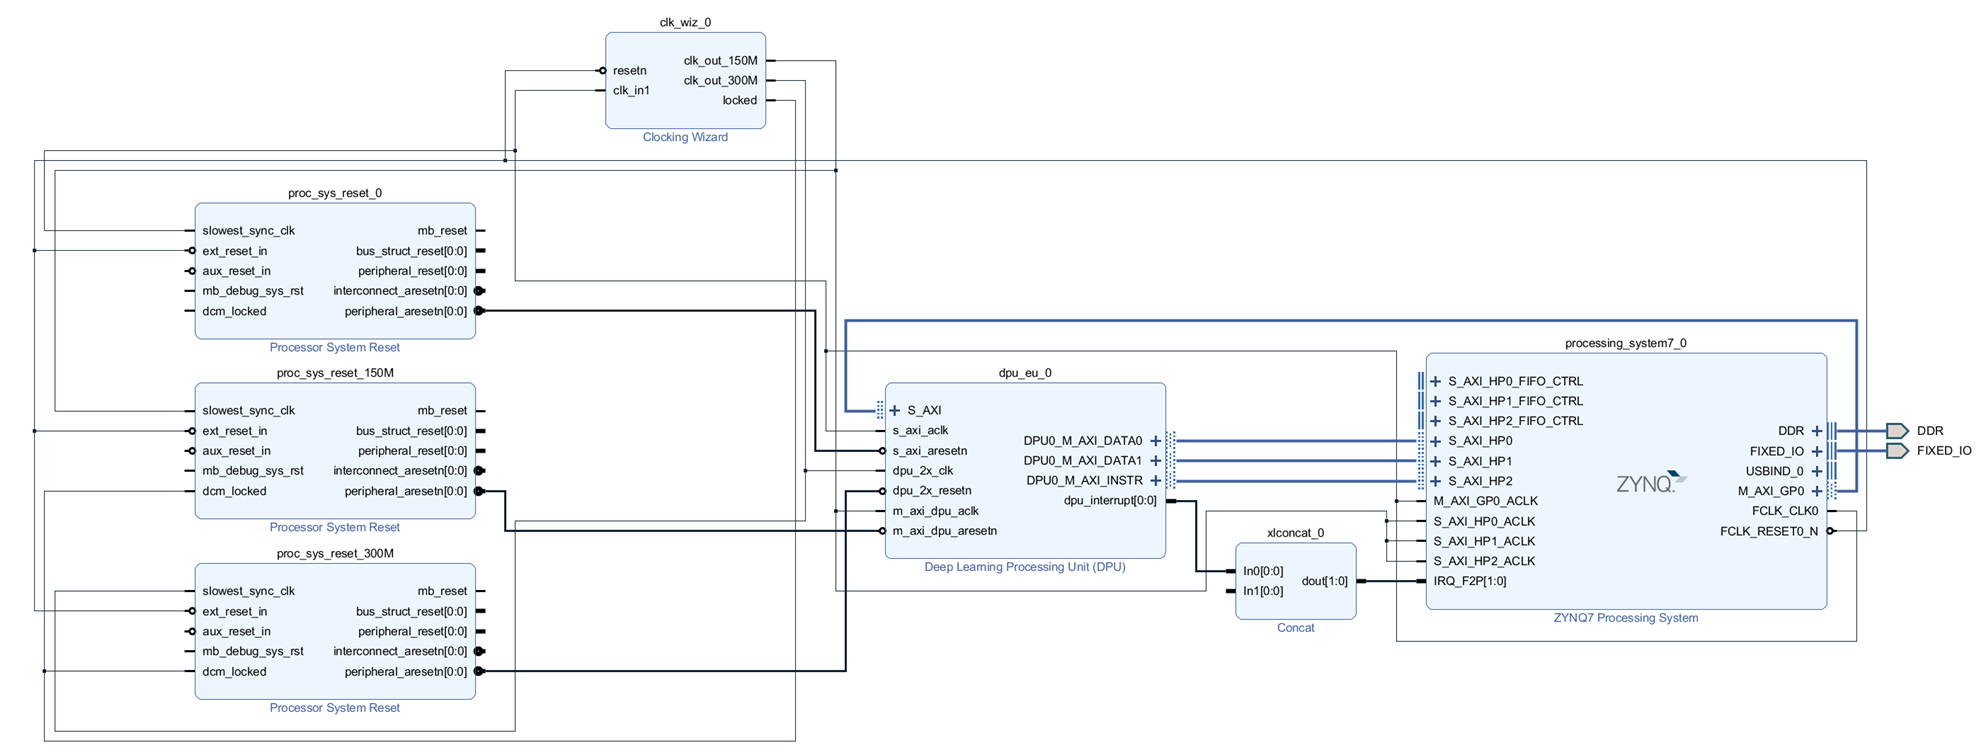
Task: Expand the S_AXI_HP1_FIFO_CTRL interface
Action: [1436, 401]
